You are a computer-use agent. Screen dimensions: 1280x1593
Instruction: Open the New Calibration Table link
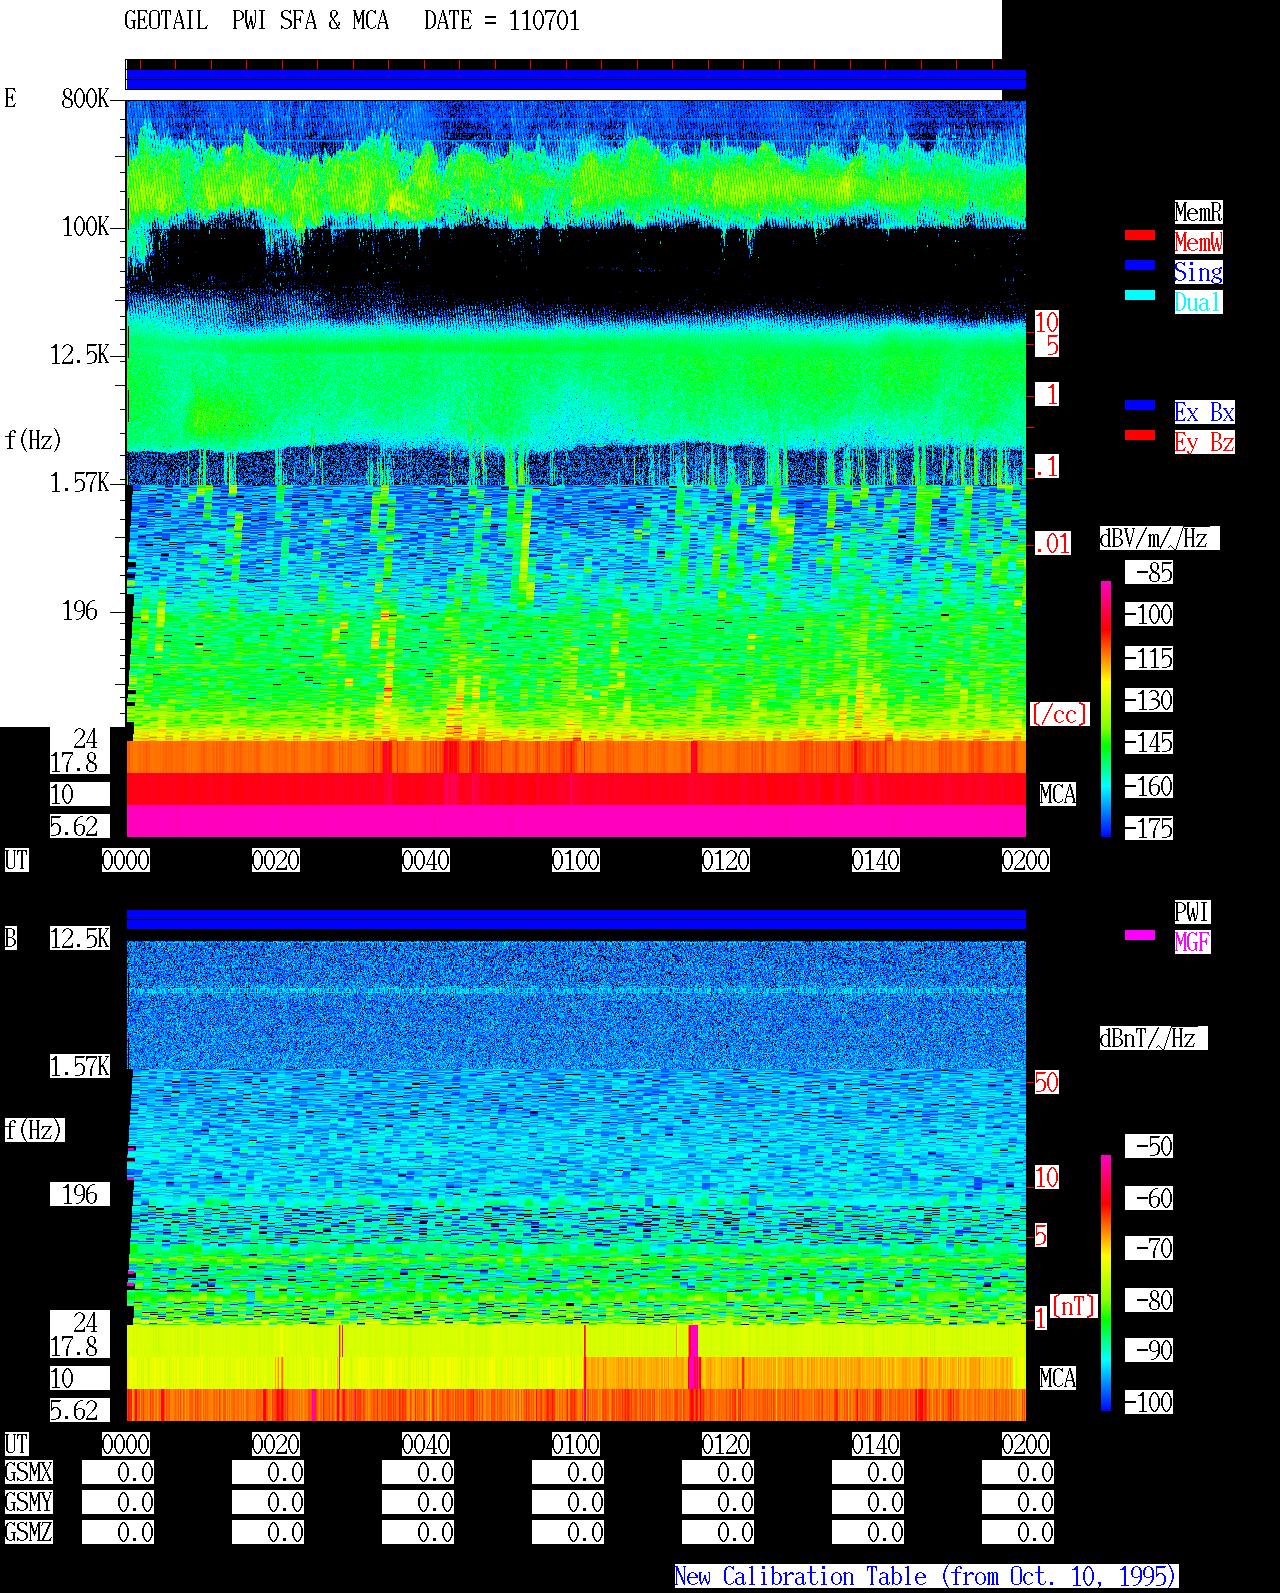point(926,1576)
